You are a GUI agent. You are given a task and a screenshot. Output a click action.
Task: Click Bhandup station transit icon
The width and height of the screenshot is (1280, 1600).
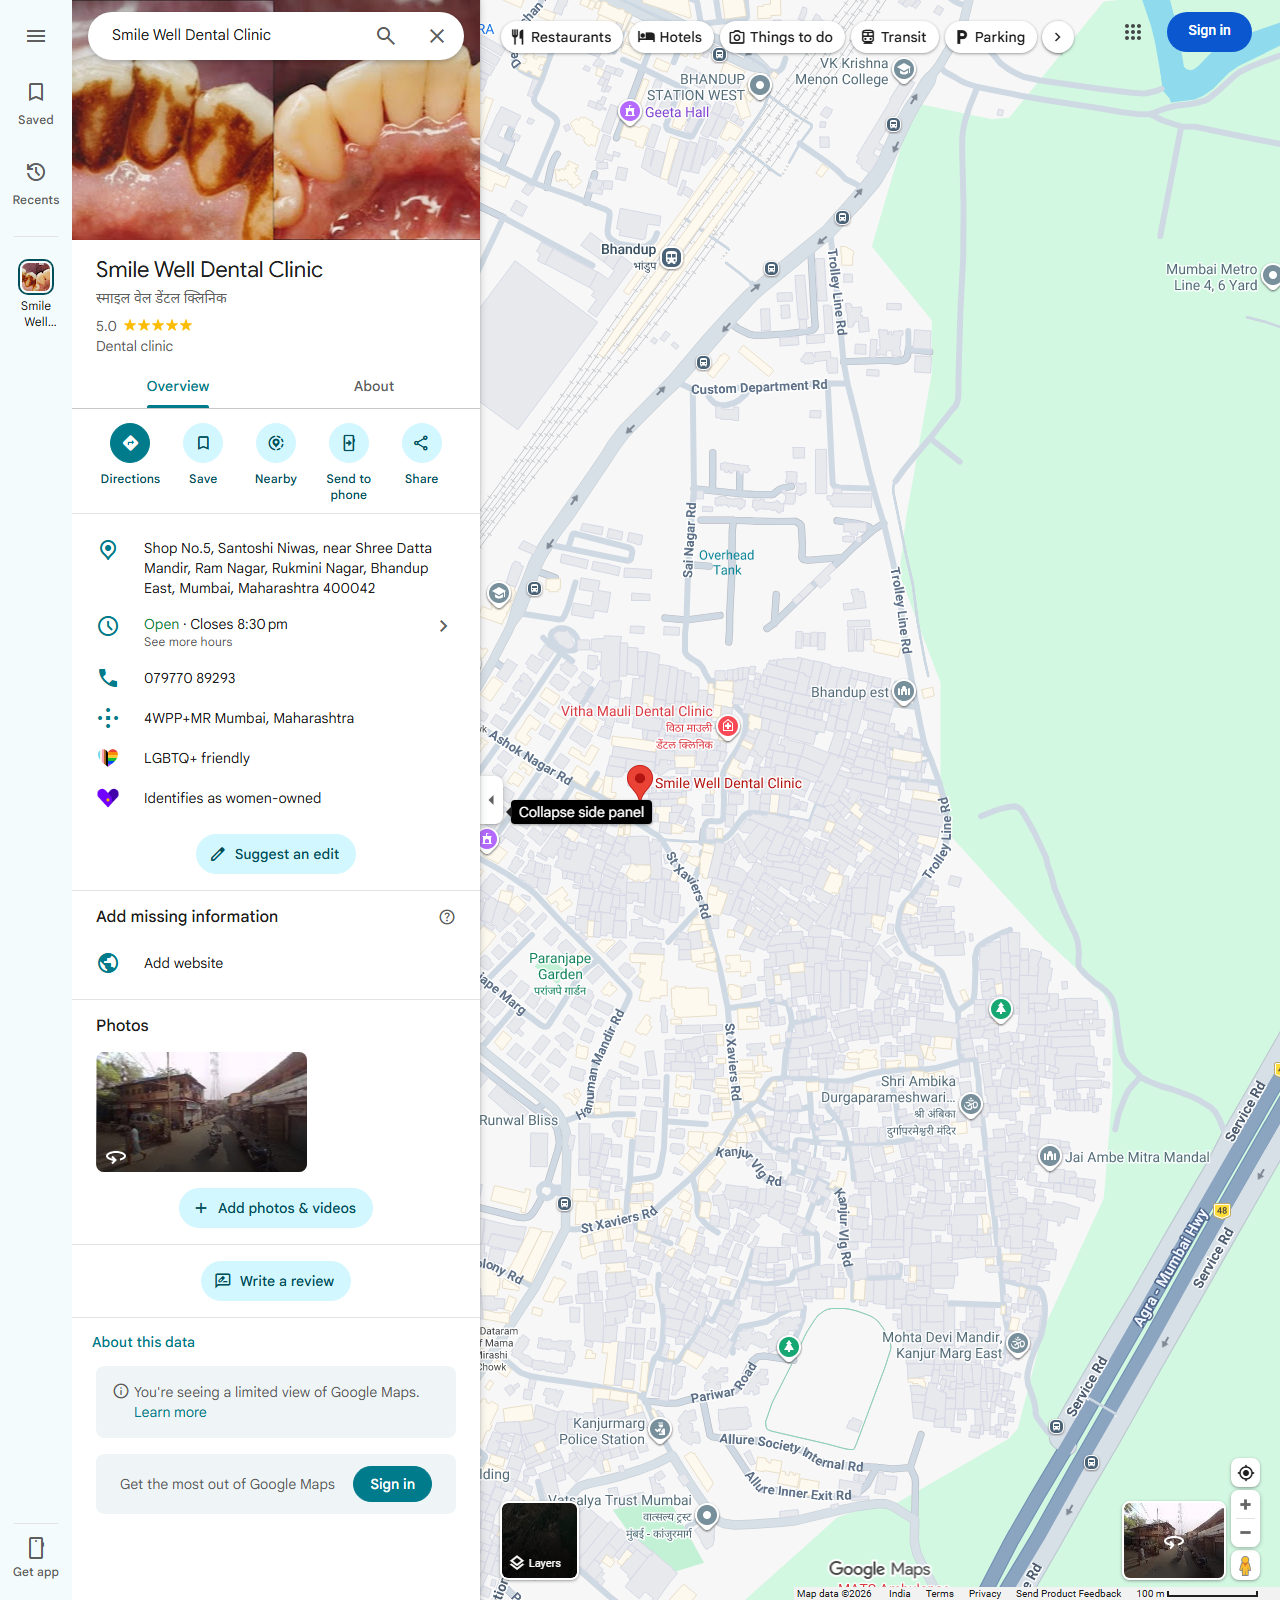coord(672,258)
